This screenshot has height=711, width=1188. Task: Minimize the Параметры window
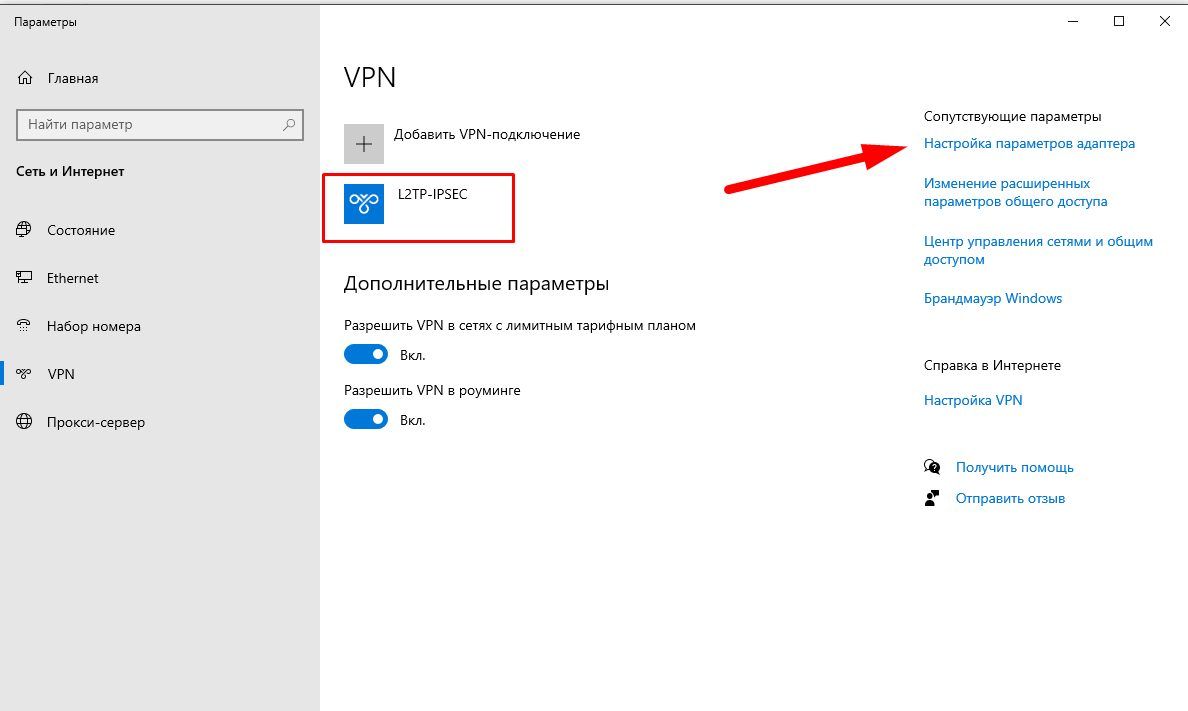pos(1073,21)
